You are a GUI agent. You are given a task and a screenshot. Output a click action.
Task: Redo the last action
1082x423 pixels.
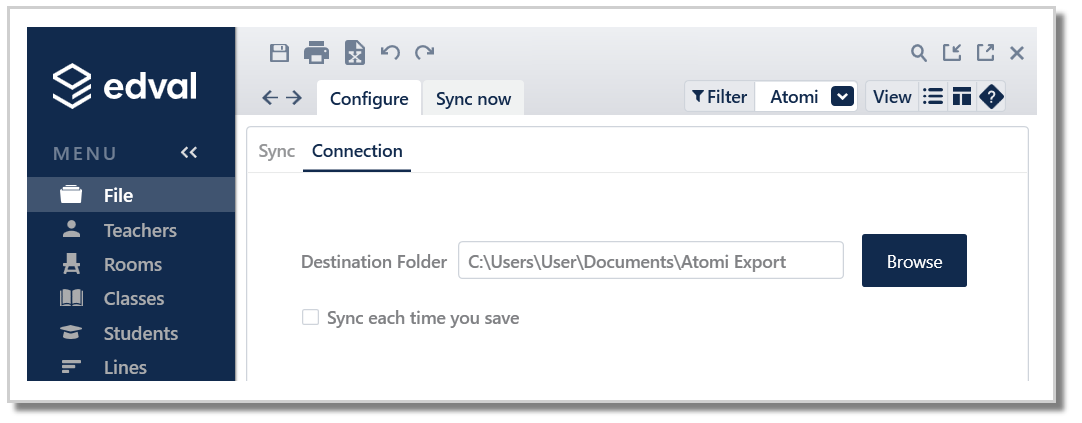425,53
